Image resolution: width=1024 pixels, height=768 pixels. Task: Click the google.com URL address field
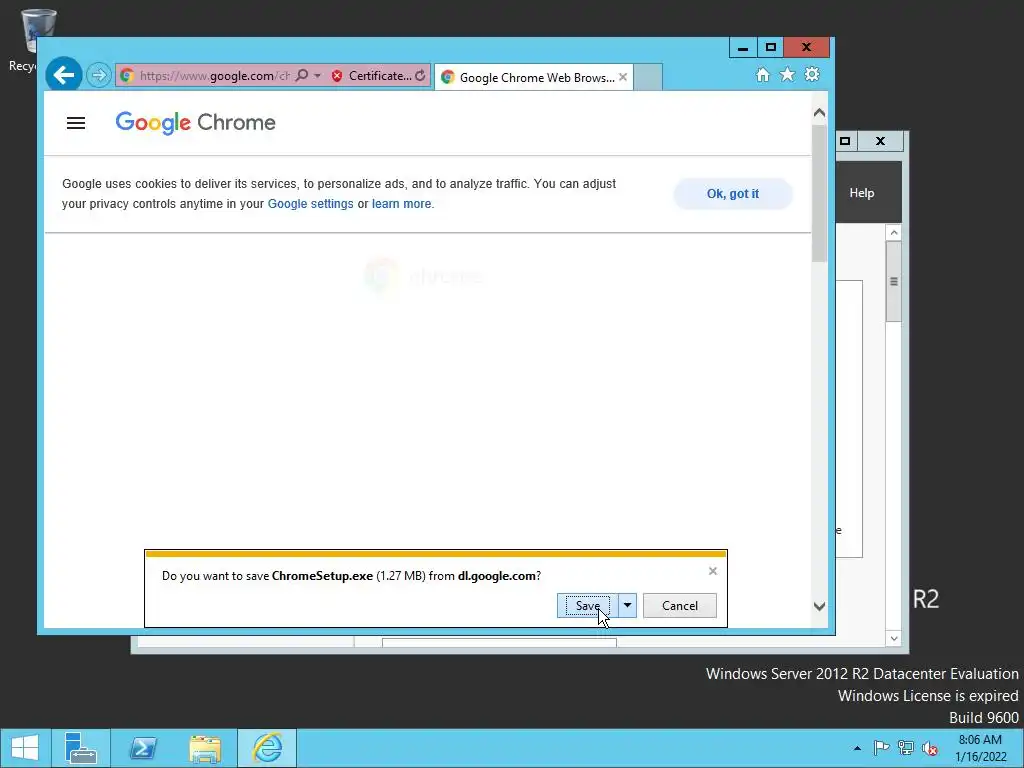pyautogui.click(x=214, y=76)
